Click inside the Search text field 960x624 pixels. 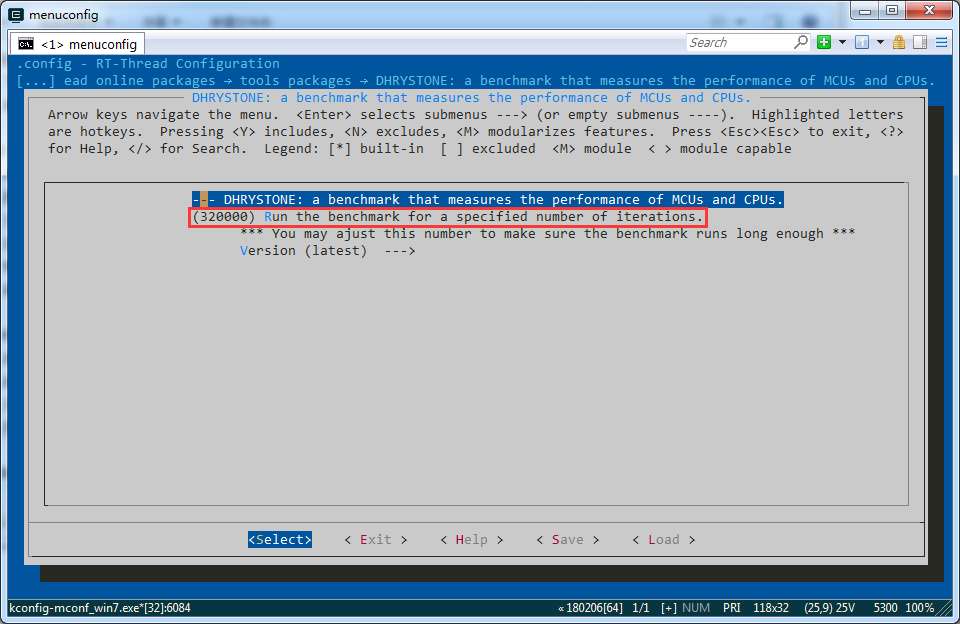pyautogui.click(x=738, y=42)
